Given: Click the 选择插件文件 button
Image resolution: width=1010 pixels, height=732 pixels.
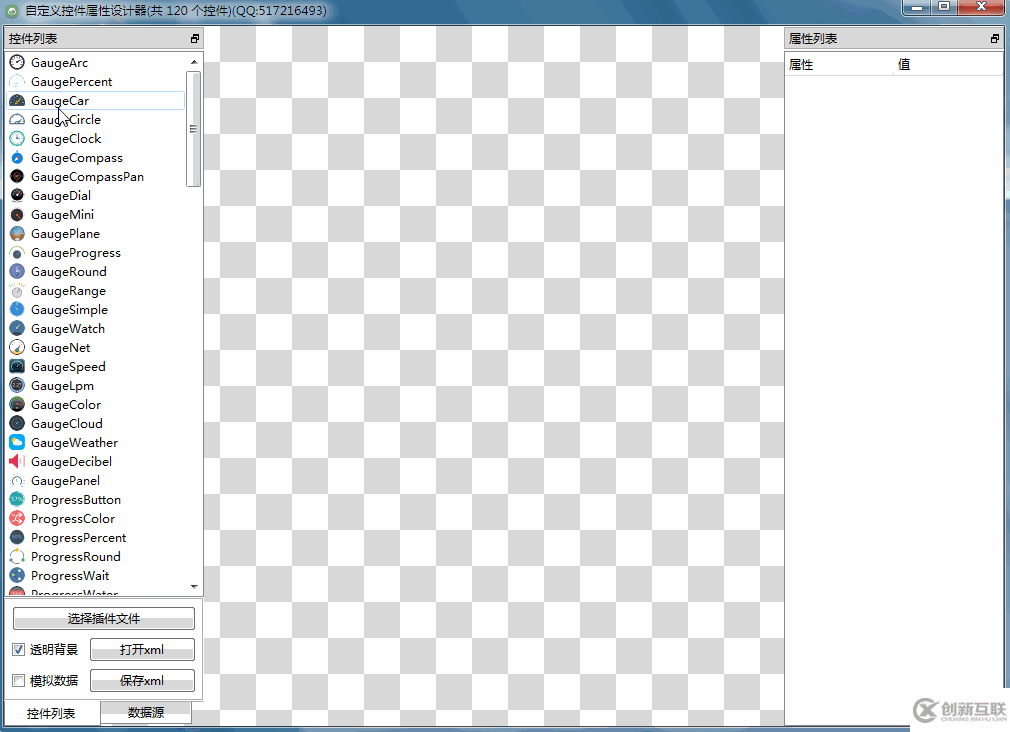Looking at the screenshot, I should coord(104,619).
